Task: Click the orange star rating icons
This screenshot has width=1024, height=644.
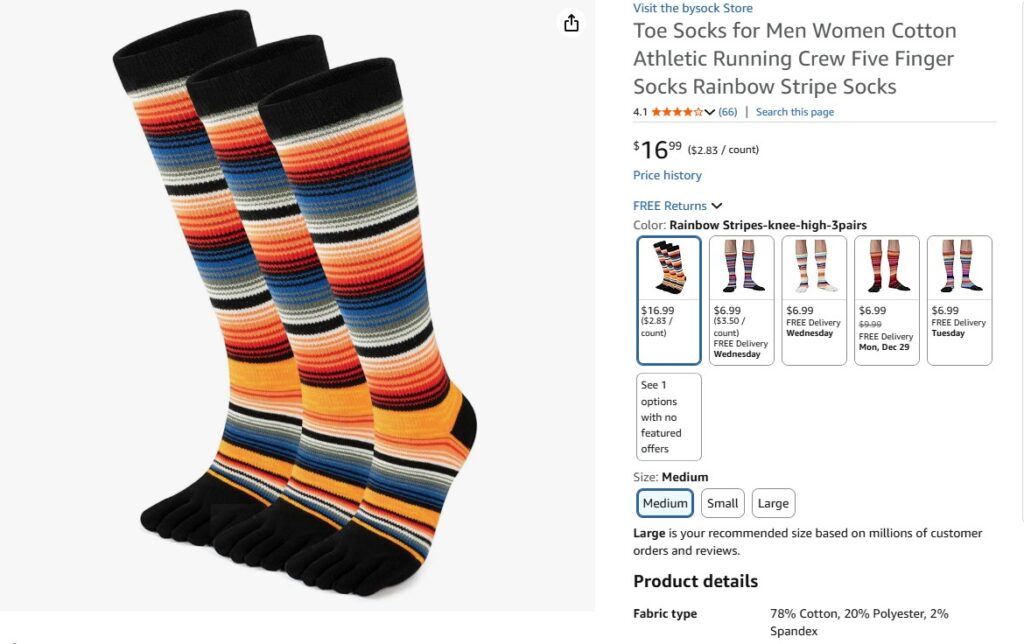Action: [677, 112]
